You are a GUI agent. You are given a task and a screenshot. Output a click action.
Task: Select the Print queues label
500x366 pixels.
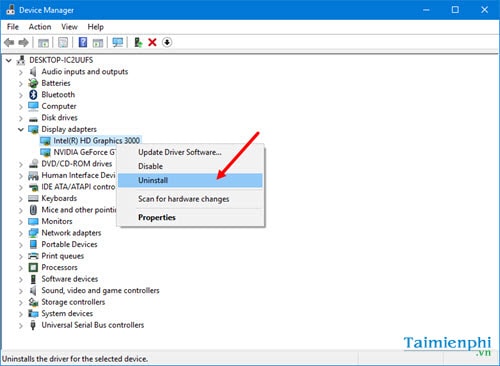click(x=62, y=256)
